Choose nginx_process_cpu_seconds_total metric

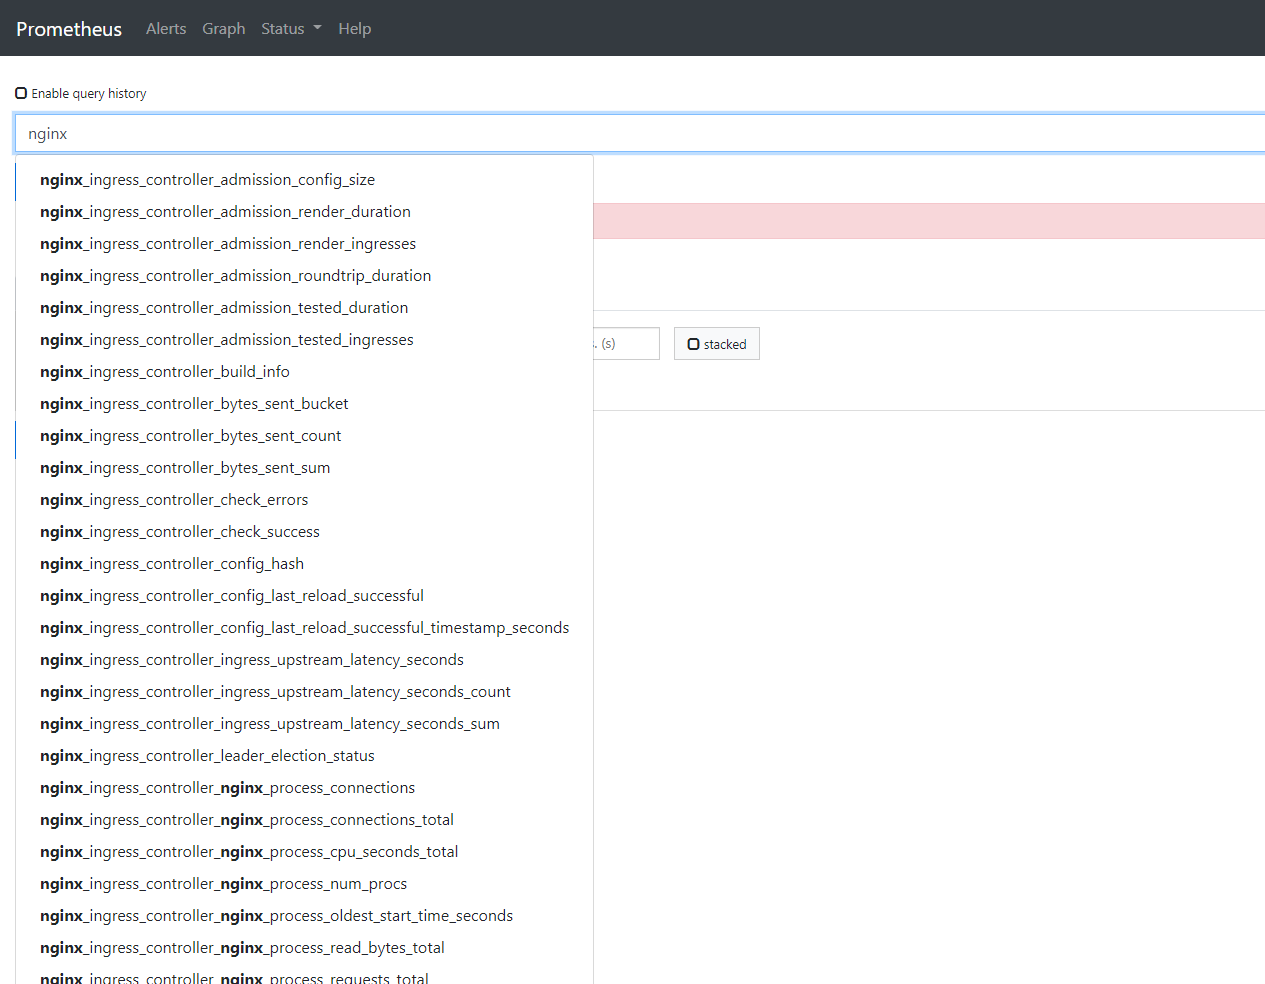tap(305, 852)
